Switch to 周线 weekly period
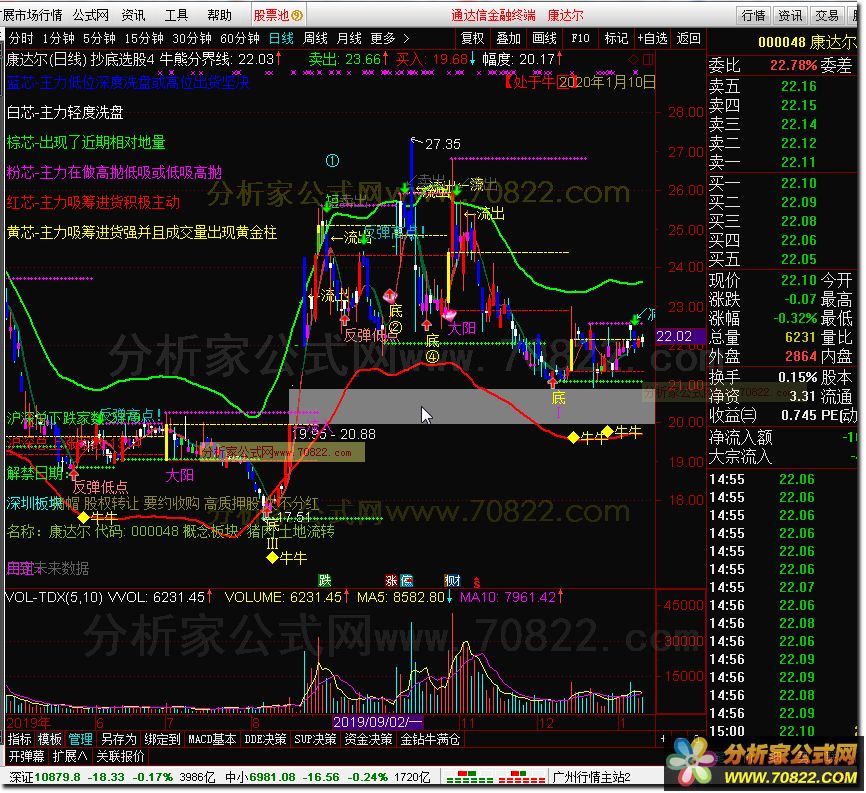 pos(315,38)
